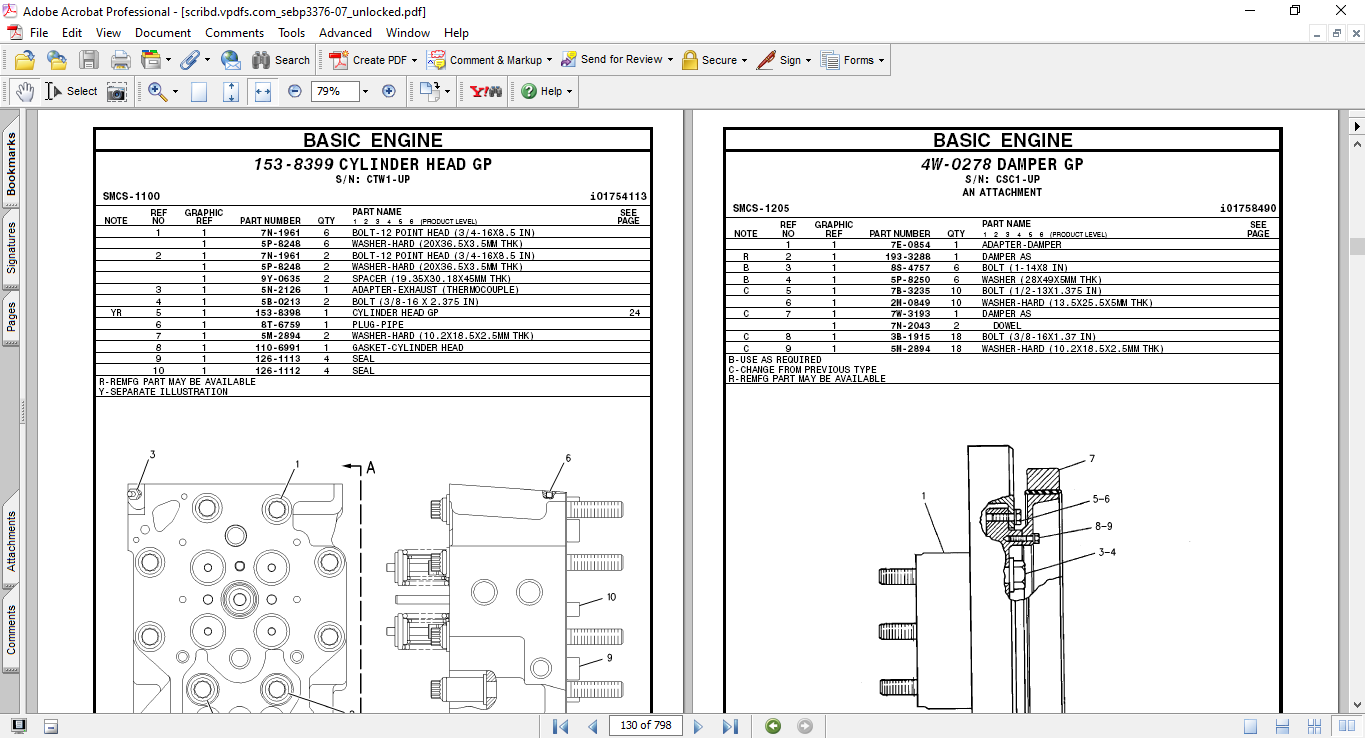The image size is (1365, 738).
Task: Click the zoom out minus button
Action: 295,91
